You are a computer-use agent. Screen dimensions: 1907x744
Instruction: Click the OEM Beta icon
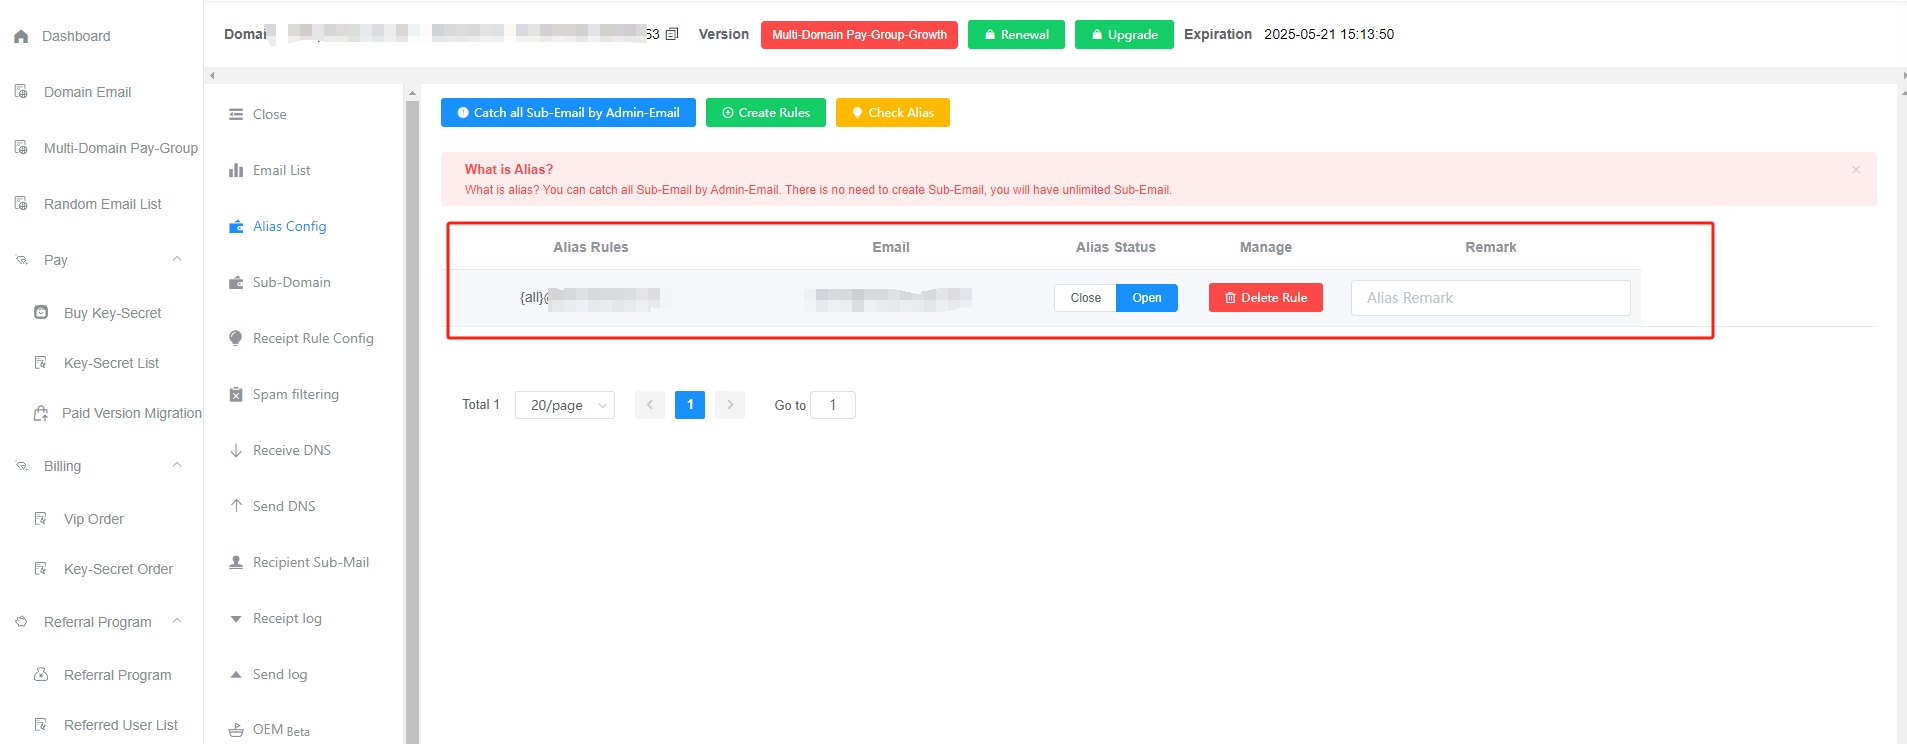pos(236,730)
